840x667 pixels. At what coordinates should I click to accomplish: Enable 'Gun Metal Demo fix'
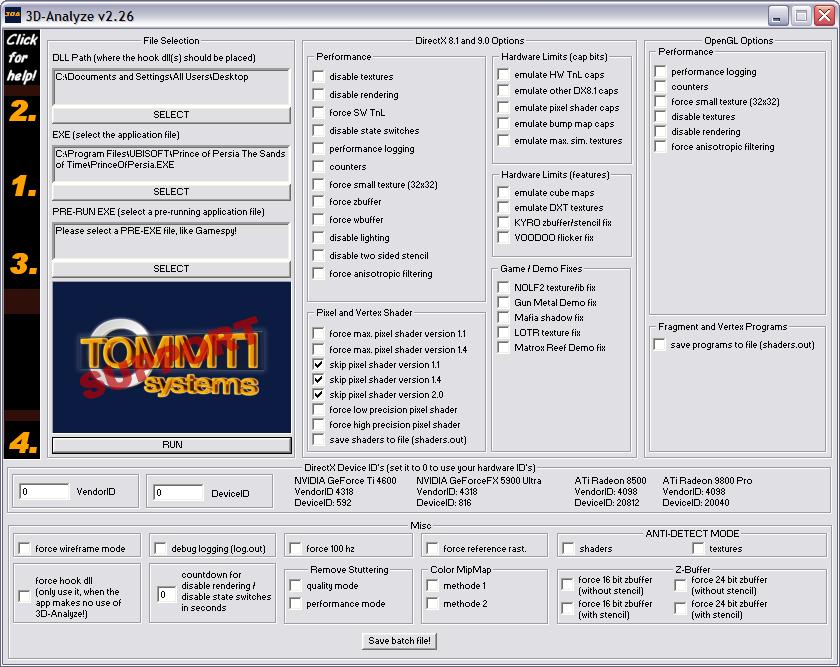(504, 302)
